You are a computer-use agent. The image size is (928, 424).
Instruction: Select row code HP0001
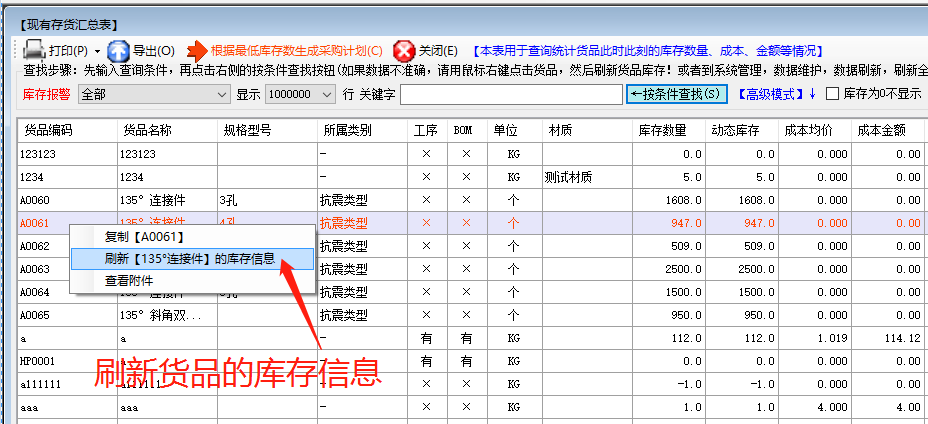[x=37, y=361]
